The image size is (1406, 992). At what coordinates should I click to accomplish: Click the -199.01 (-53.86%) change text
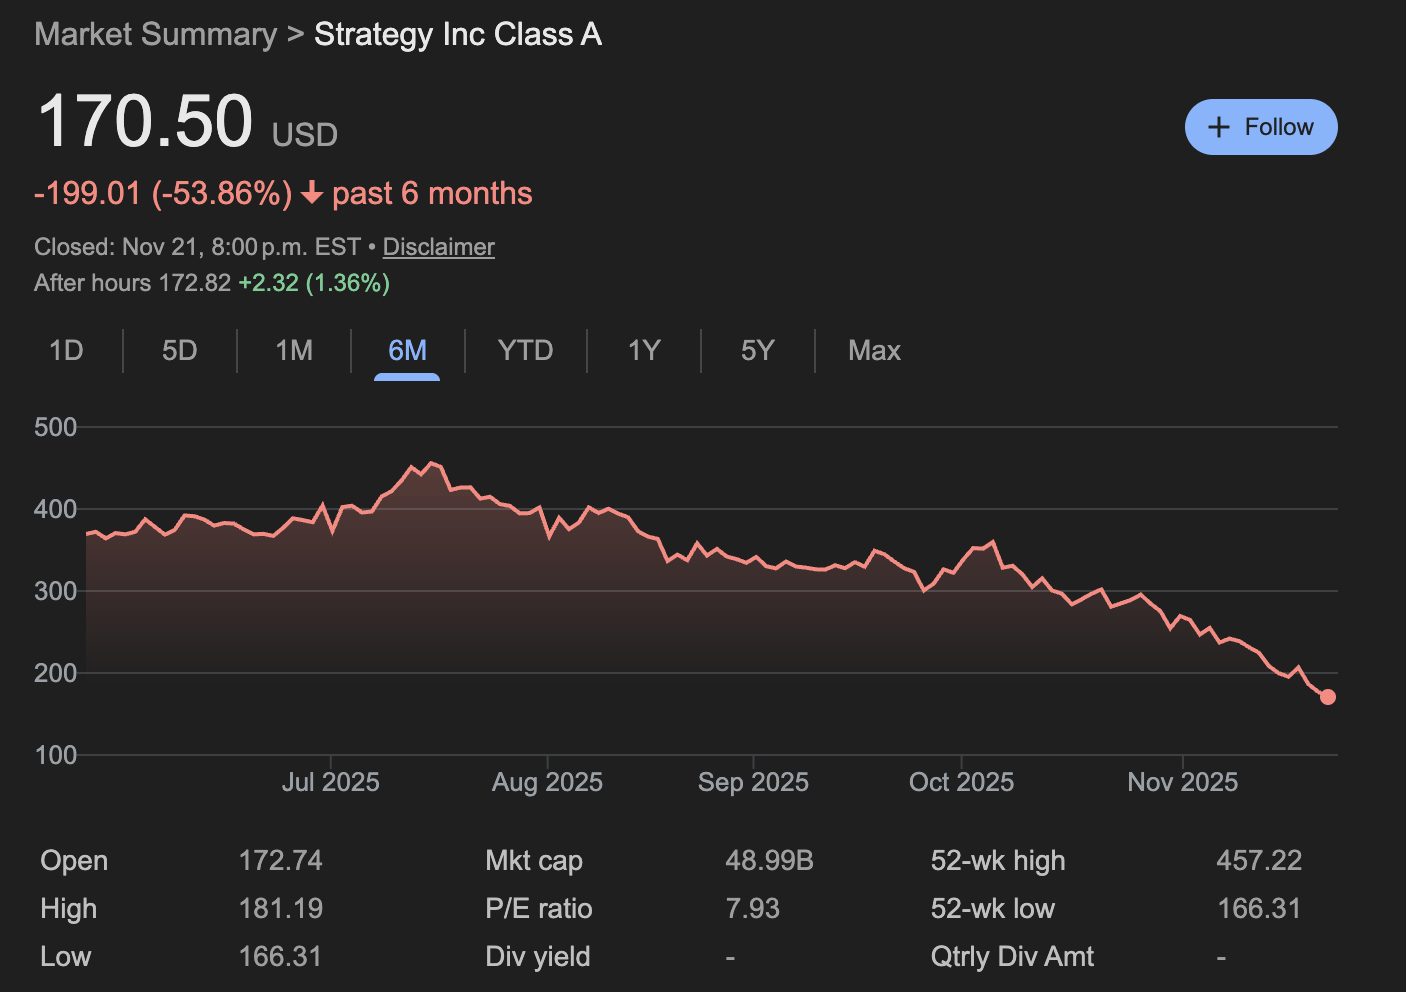pyautogui.click(x=163, y=193)
